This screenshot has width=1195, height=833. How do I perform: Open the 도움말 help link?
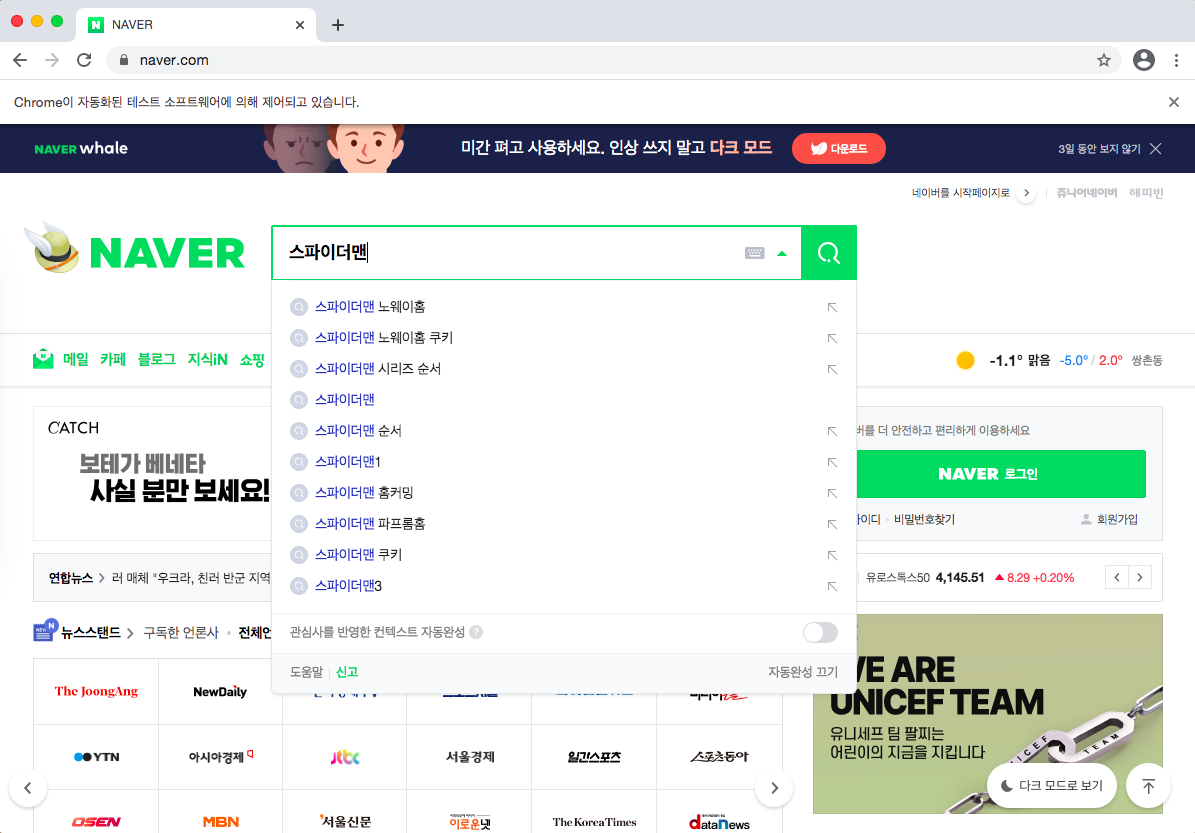[x=306, y=671]
